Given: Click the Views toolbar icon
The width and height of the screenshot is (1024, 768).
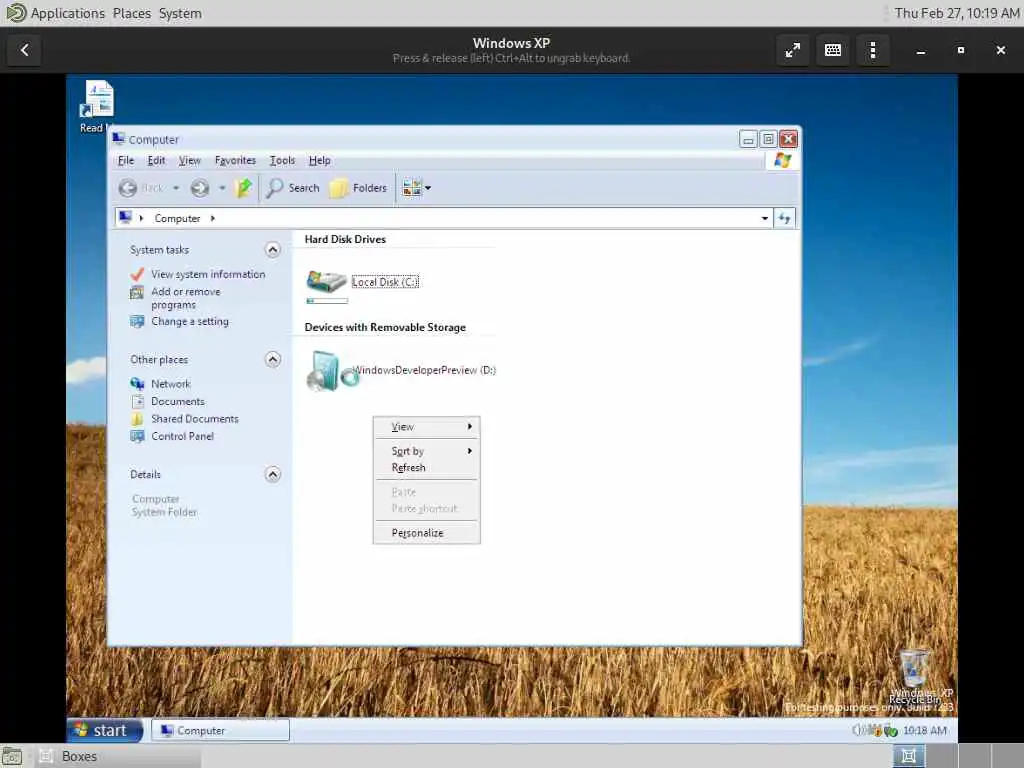Looking at the screenshot, I should coord(412,188).
